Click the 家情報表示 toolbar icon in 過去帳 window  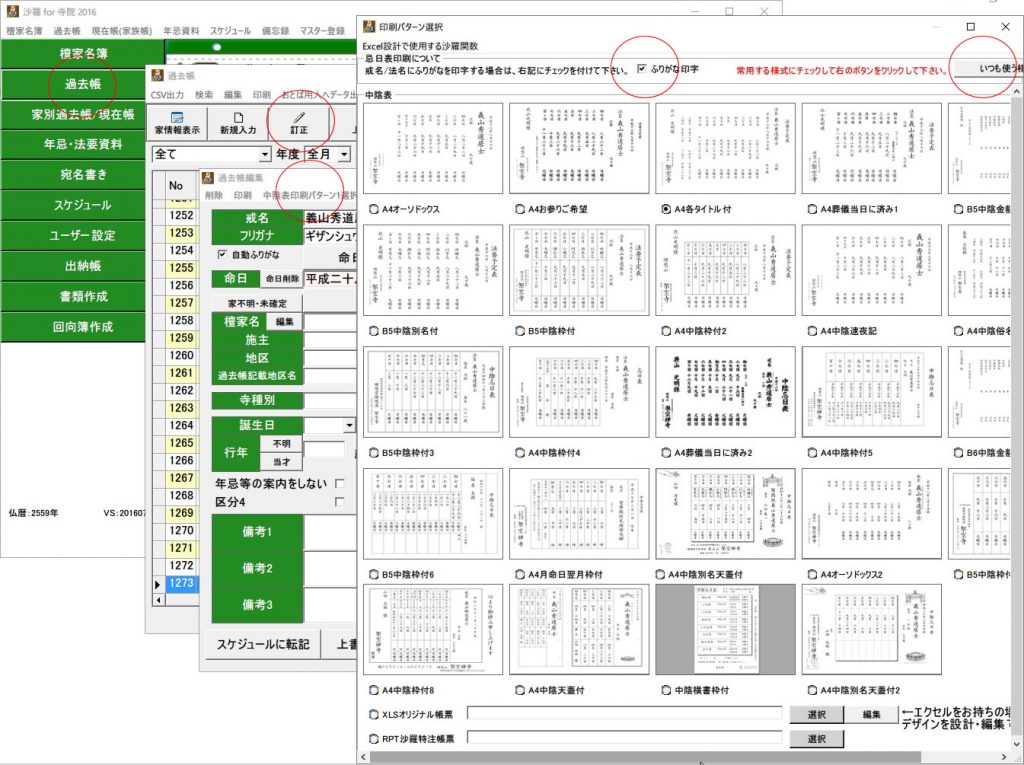[x=177, y=118]
